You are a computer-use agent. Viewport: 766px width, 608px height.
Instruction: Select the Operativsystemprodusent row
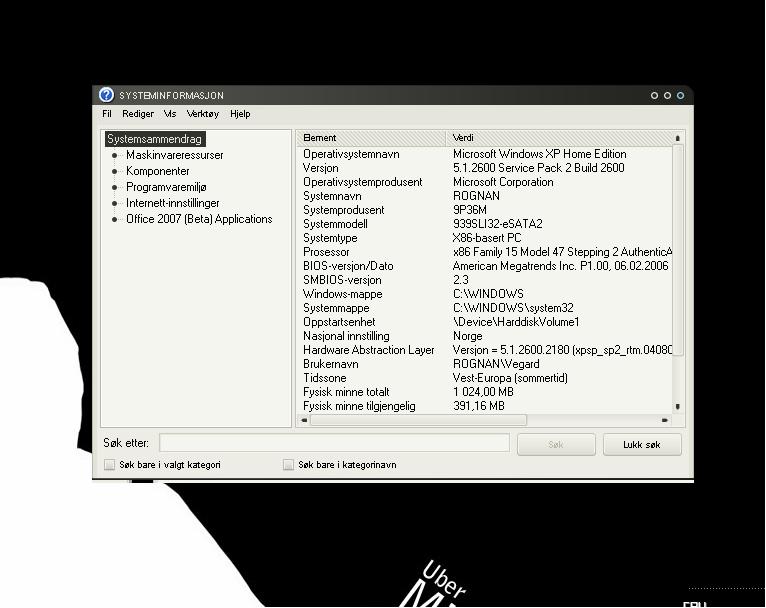[485, 182]
